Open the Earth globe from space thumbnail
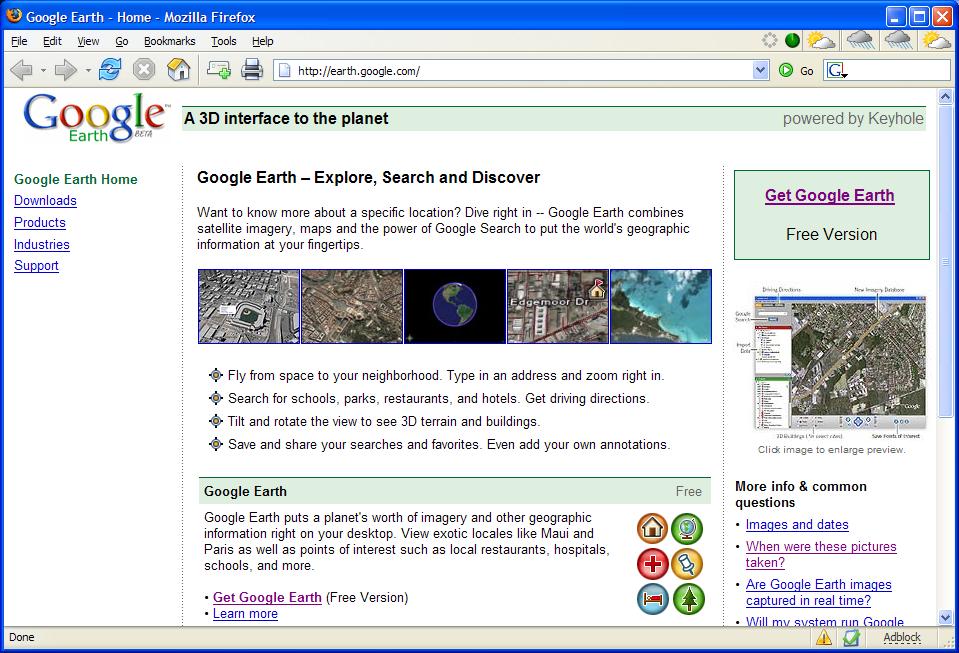The width and height of the screenshot is (959, 653). coord(455,306)
